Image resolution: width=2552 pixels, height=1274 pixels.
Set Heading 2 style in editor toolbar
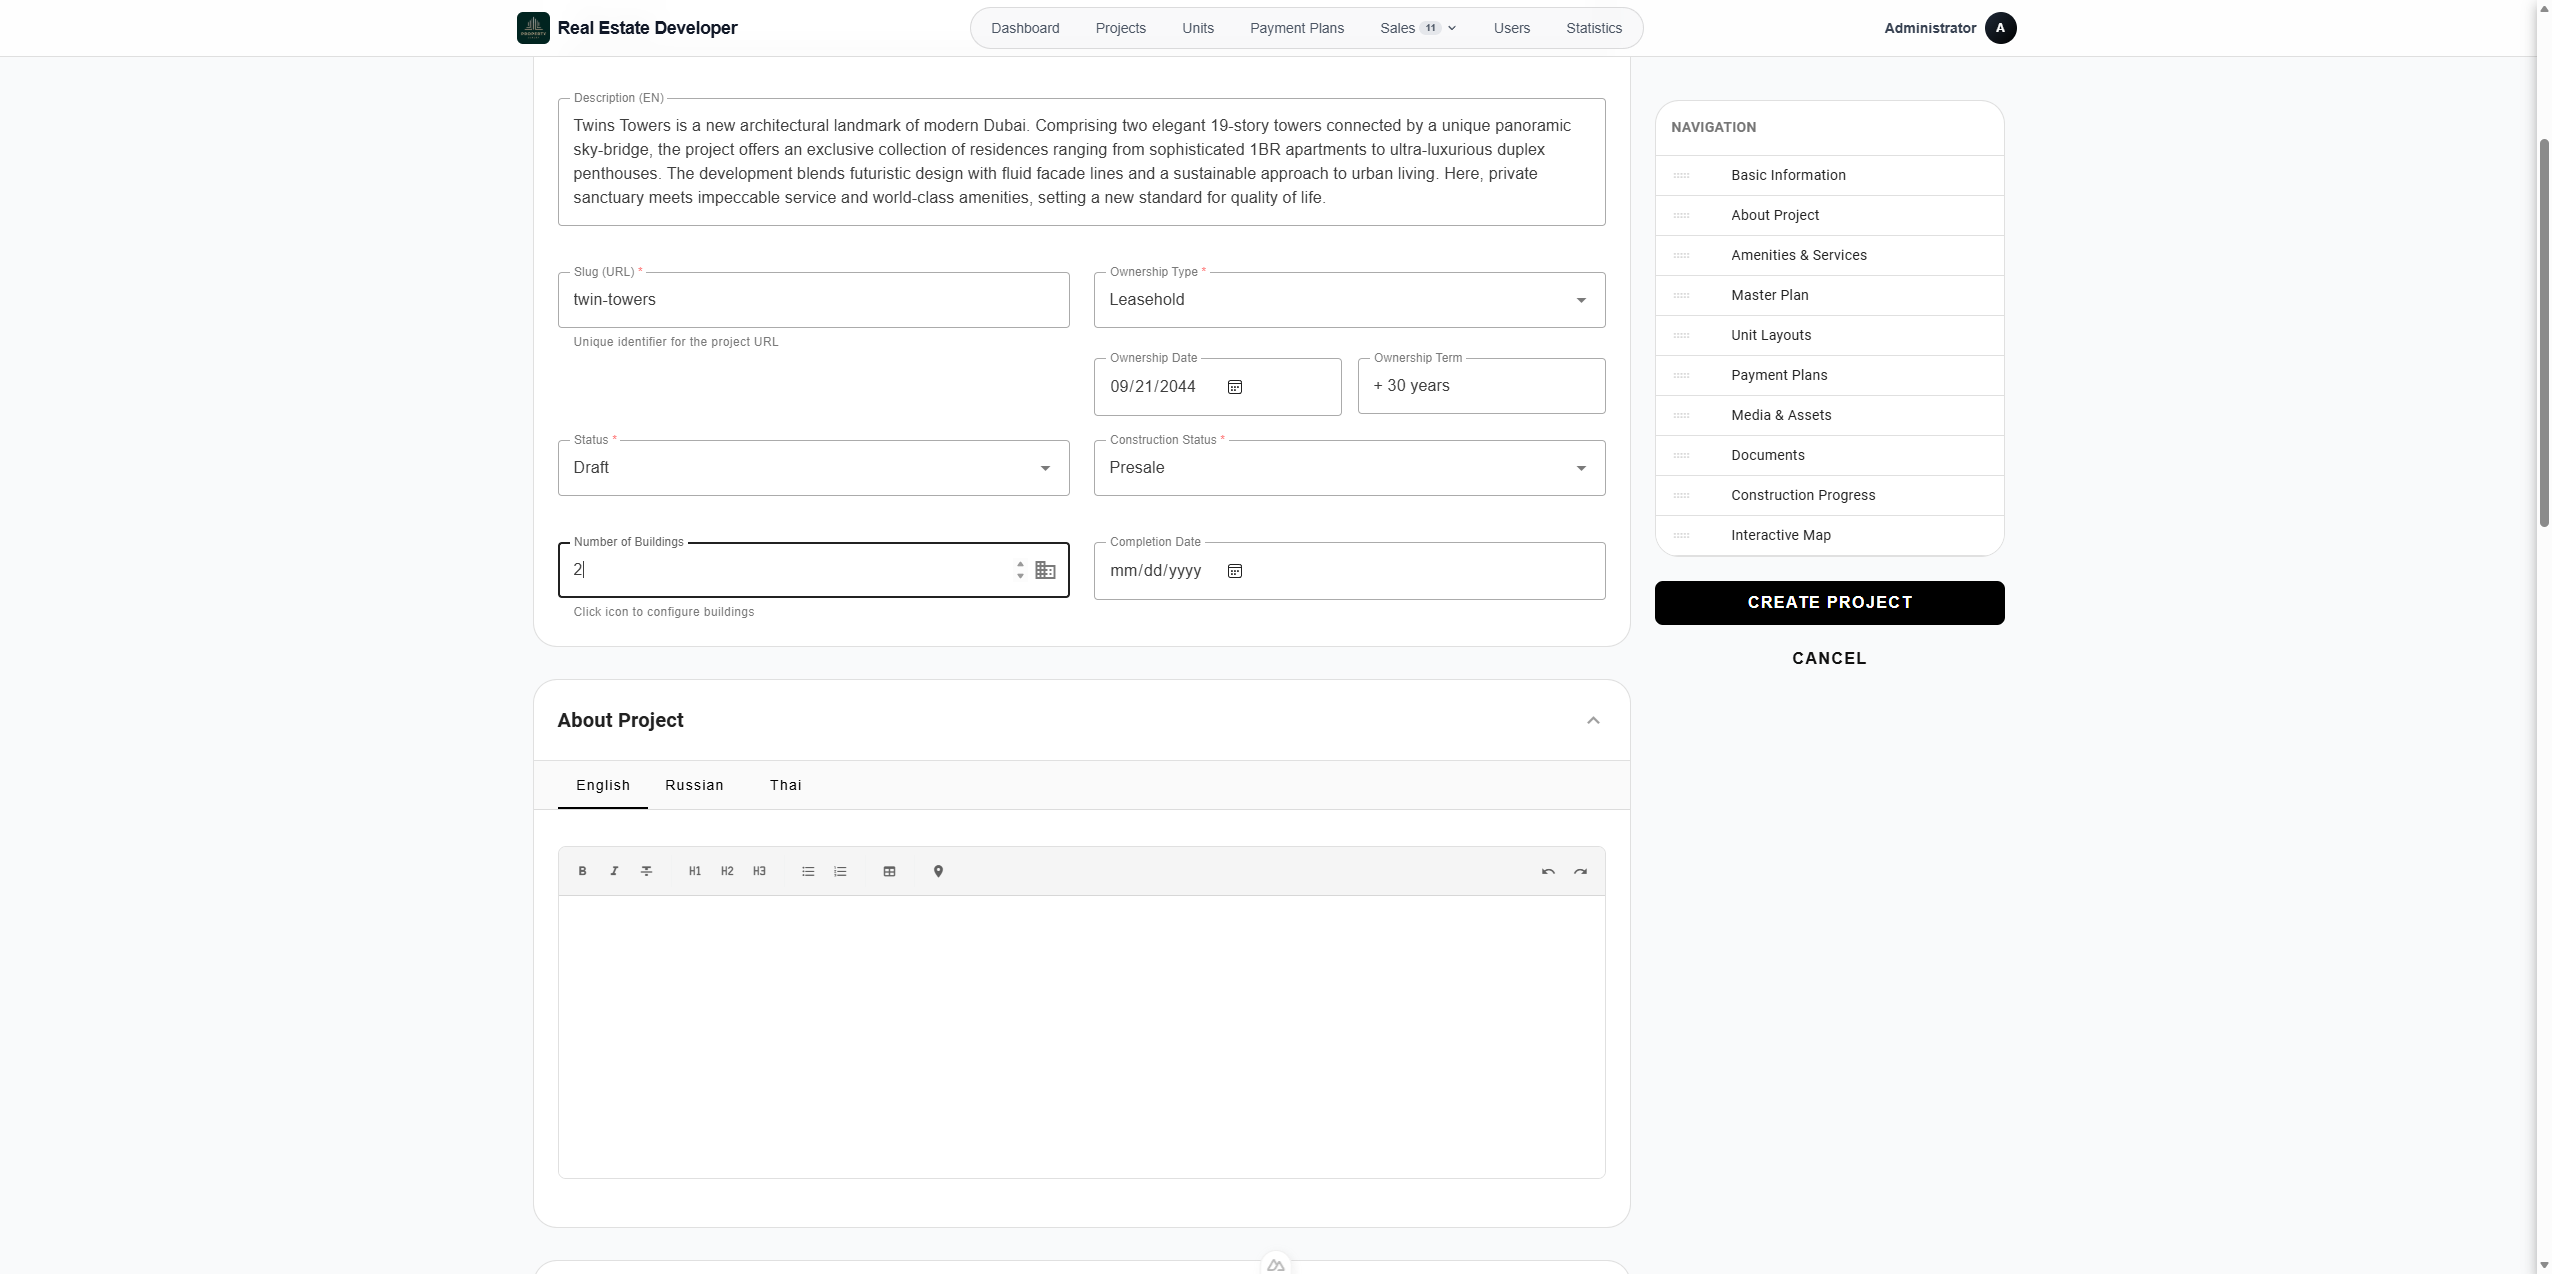pos(727,871)
